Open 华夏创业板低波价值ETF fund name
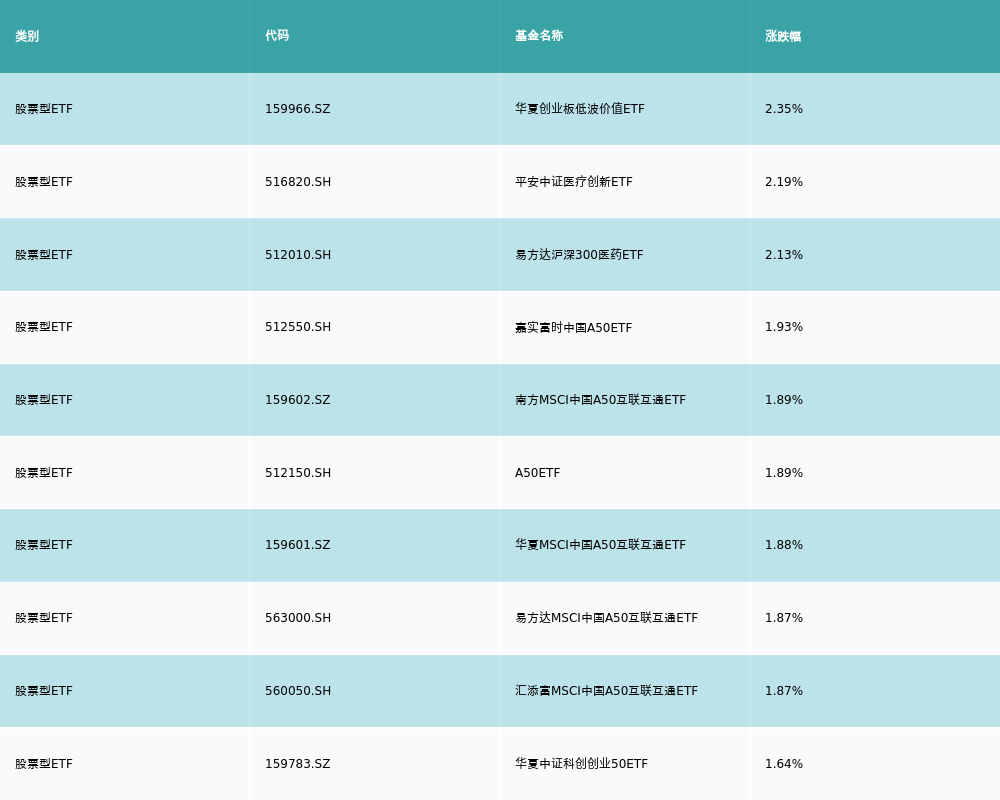 pyautogui.click(x=580, y=109)
